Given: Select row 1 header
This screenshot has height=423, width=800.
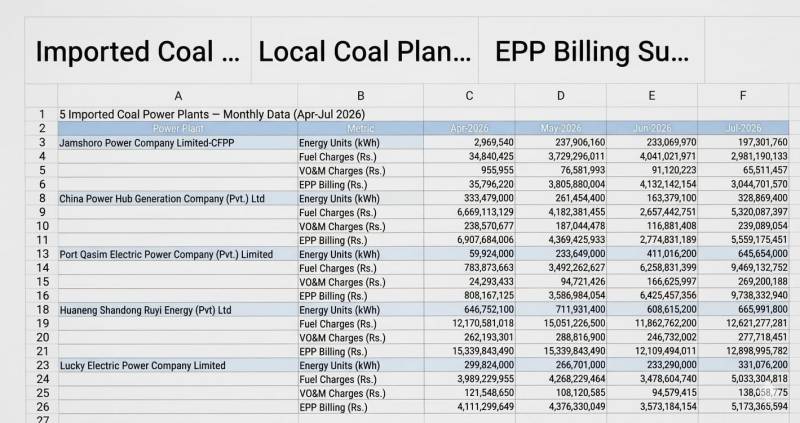Looking at the screenshot, I should point(42,114).
